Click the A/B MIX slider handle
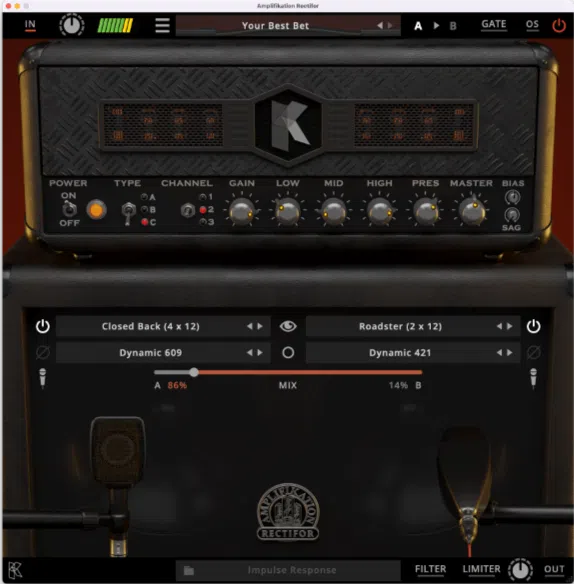Screen dimensions: 574x584 click(x=194, y=372)
